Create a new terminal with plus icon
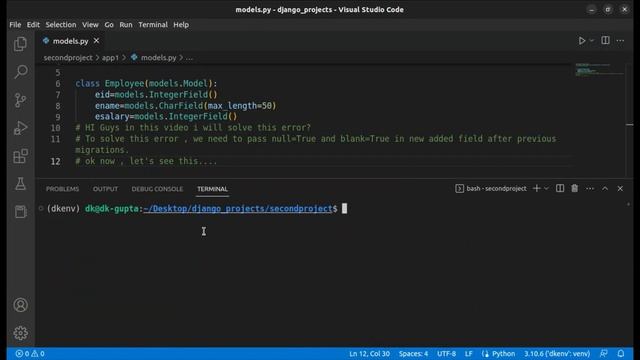The height and width of the screenshot is (360, 640). [x=537, y=189]
